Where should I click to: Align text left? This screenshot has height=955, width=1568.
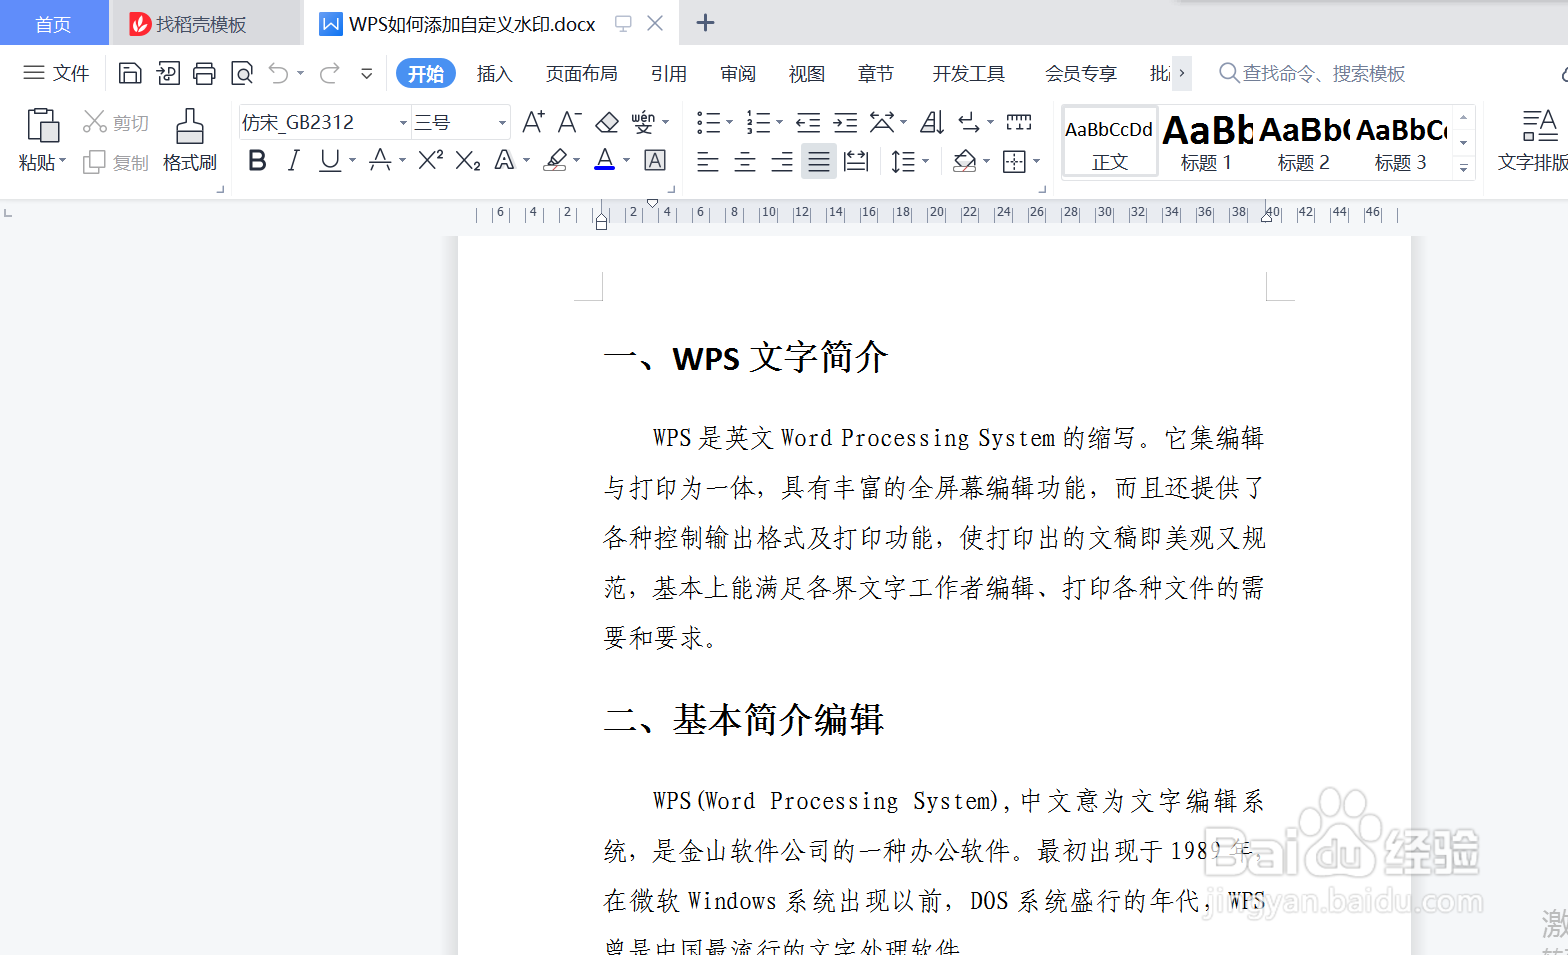click(708, 160)
